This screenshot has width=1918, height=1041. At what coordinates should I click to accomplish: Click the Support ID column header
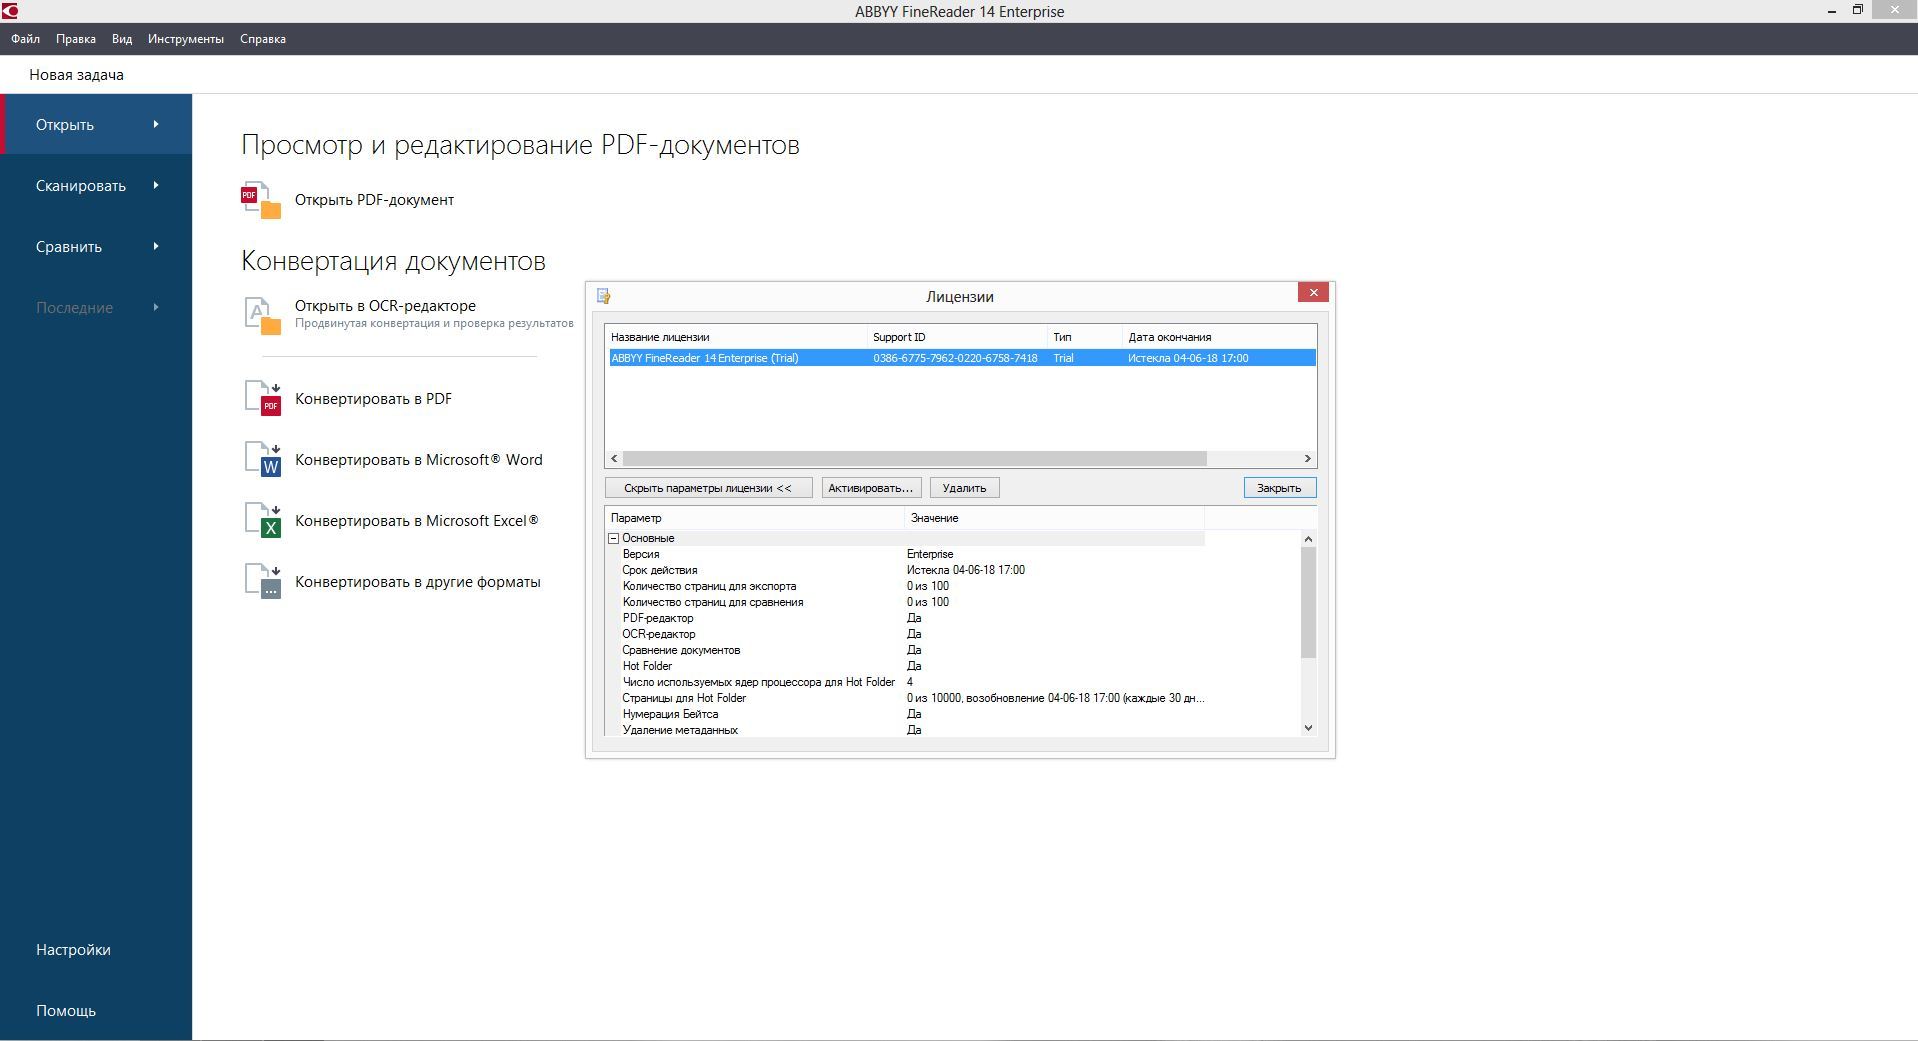[x=957, y=337]
